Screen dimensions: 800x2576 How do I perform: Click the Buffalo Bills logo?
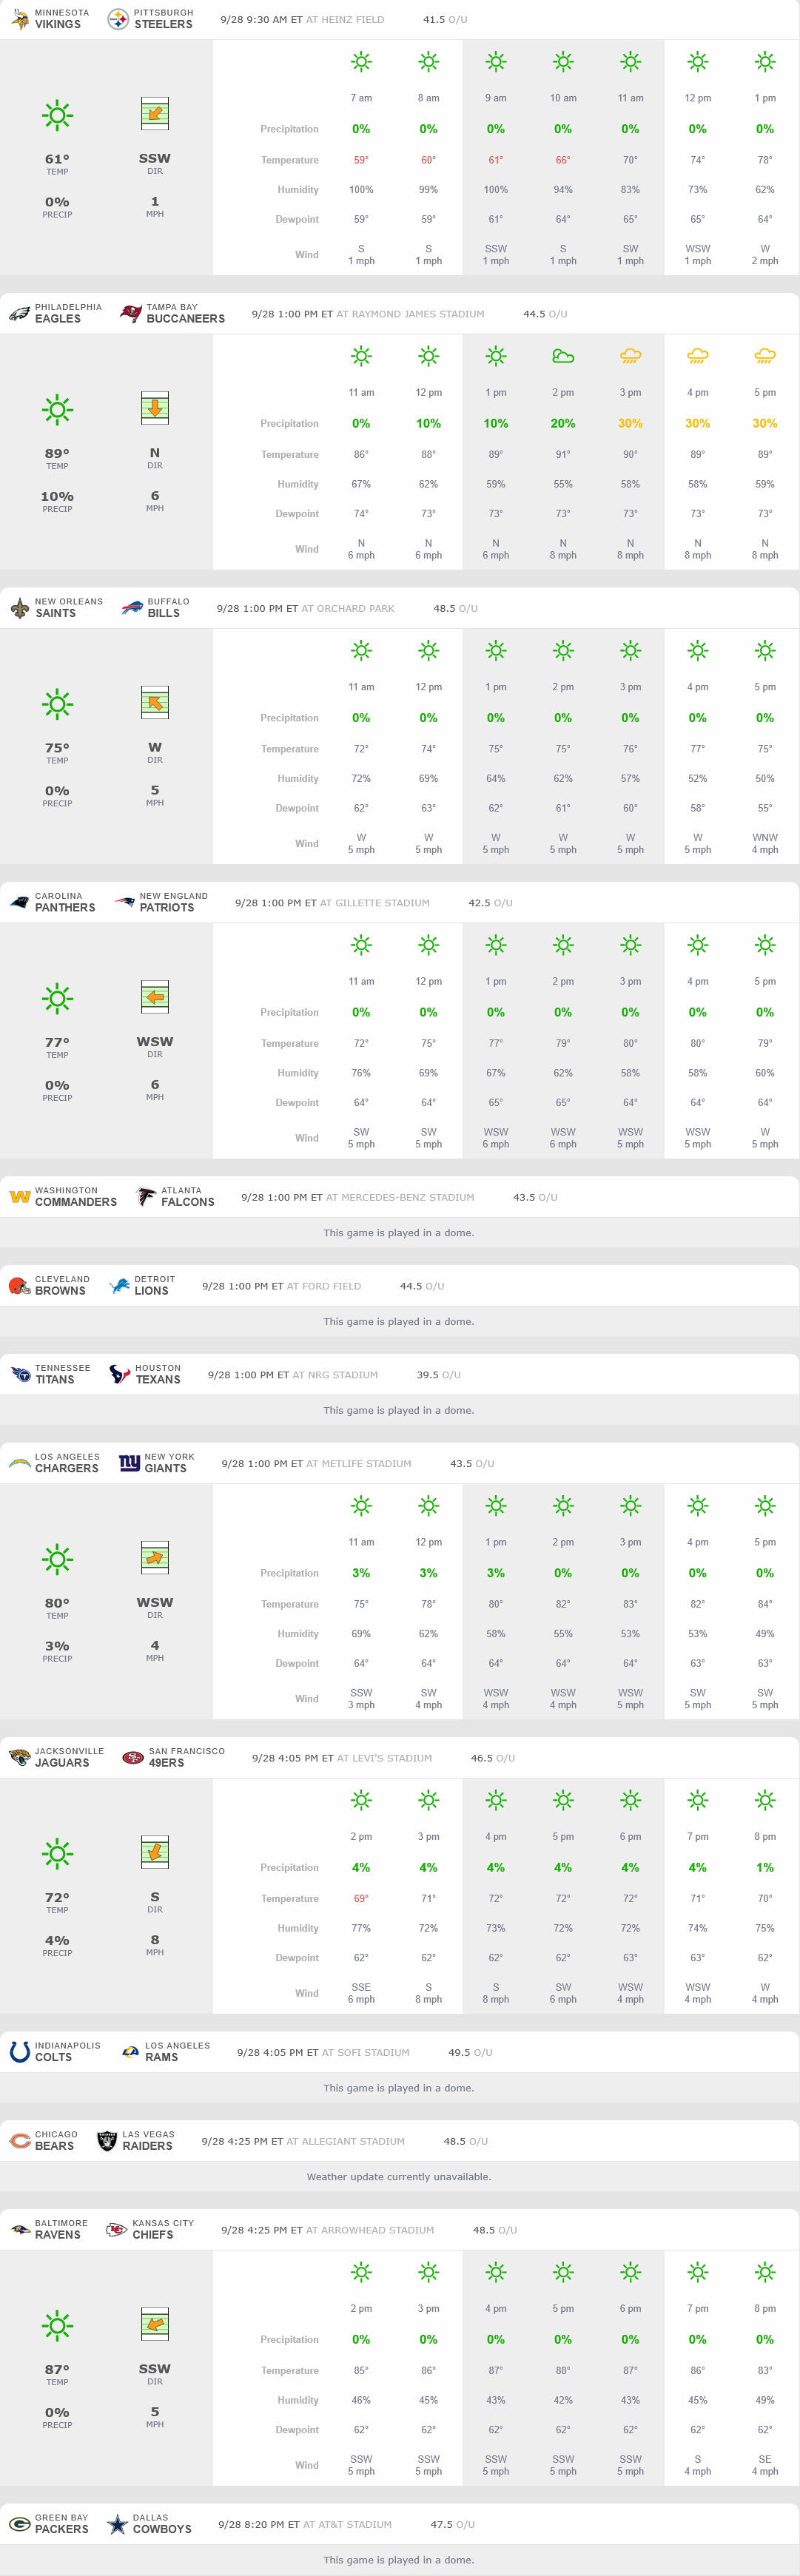132,608
